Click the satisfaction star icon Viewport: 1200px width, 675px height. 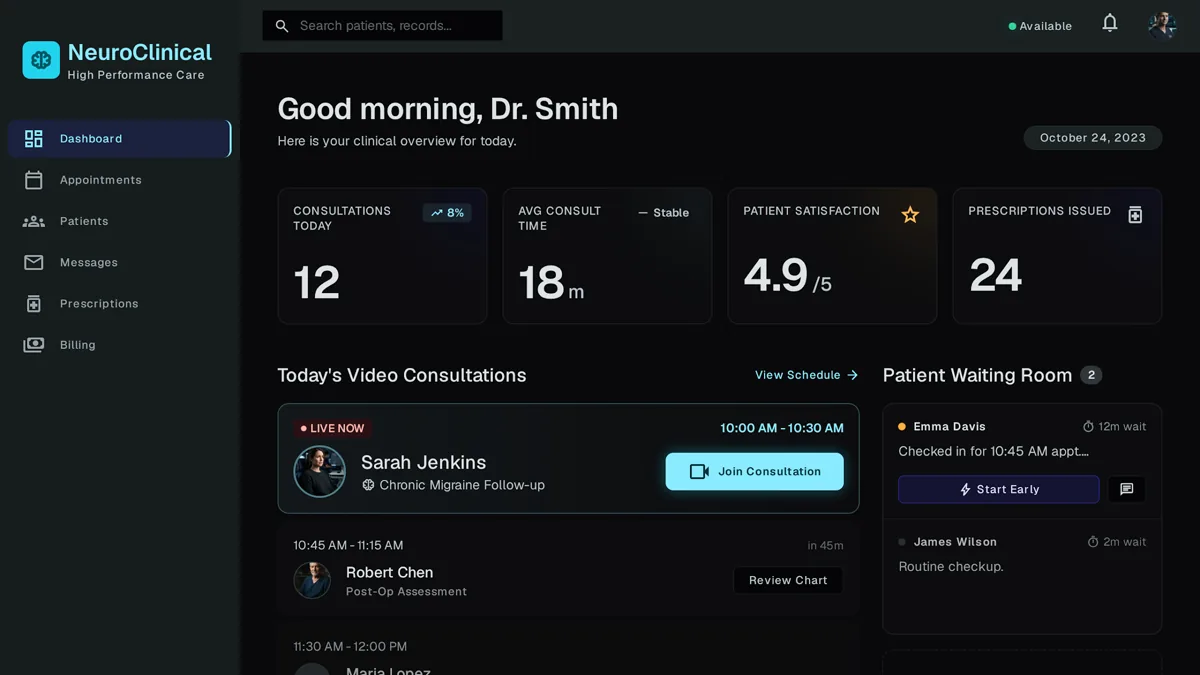click(x=910, y=214)
